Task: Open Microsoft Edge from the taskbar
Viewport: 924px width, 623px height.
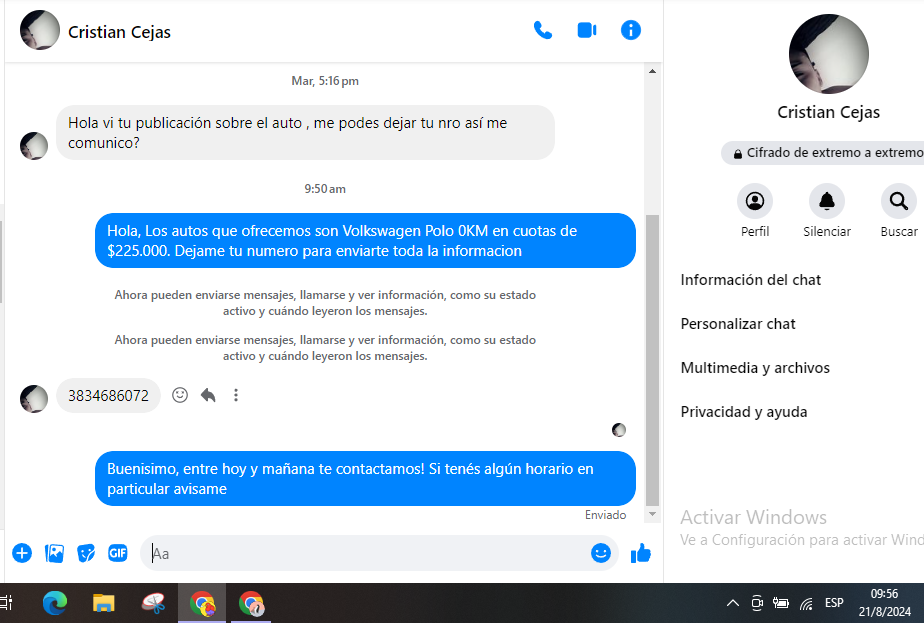Action: (x=55, y=604)
